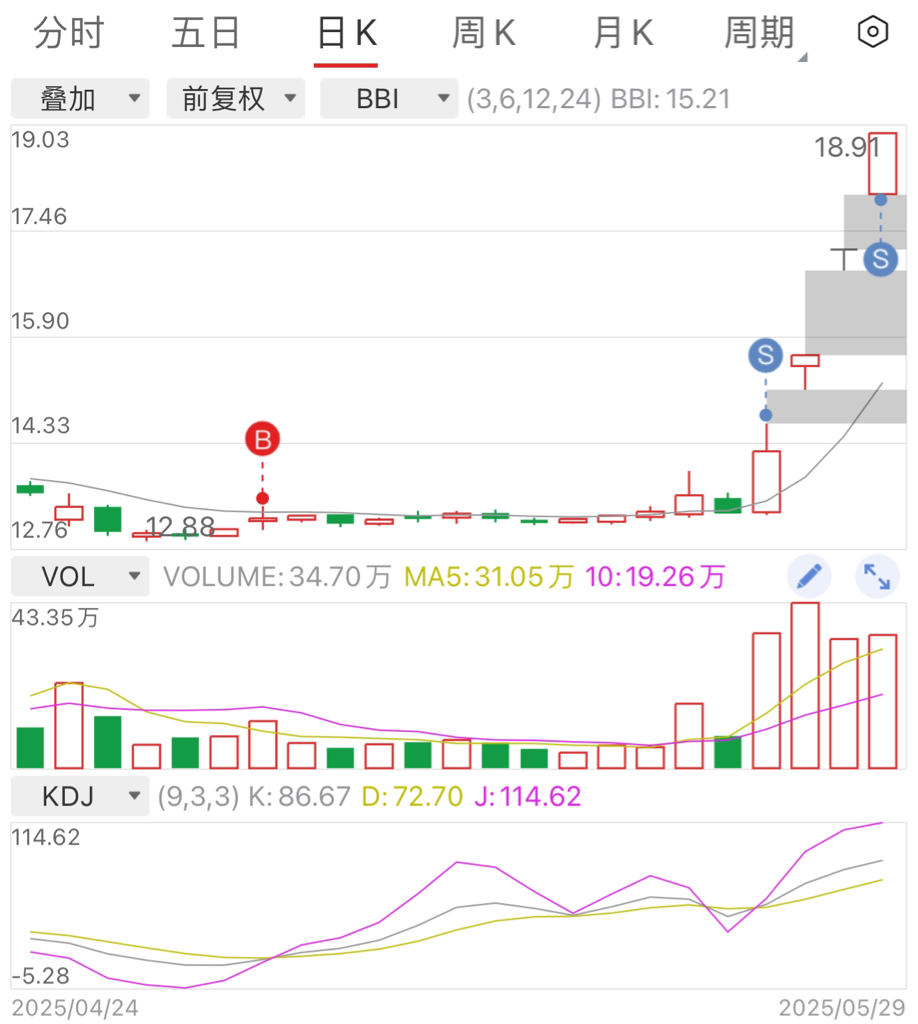This screenshot has height=1024, width=918.
Task: Open the 前复权 adjustment dropdown
Action: point(236,99)
